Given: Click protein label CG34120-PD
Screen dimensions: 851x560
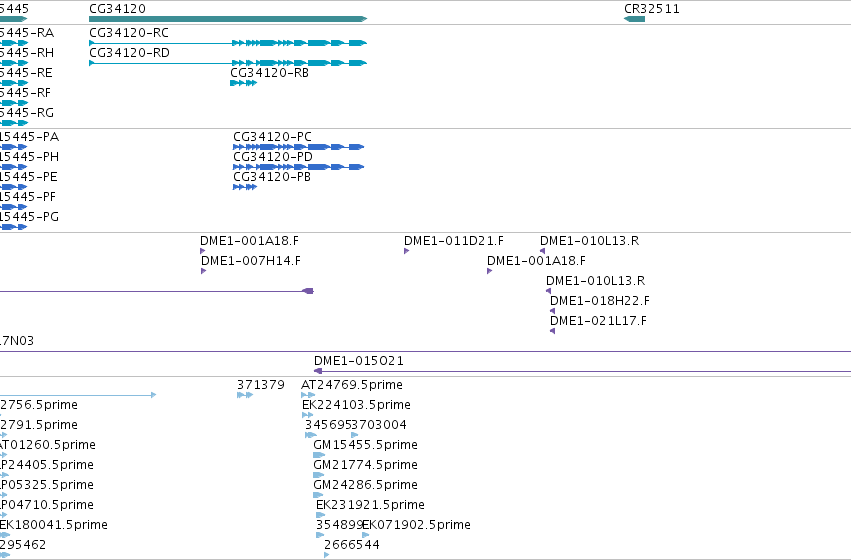Looking at the screenshot, I should (x=273, y=157).
